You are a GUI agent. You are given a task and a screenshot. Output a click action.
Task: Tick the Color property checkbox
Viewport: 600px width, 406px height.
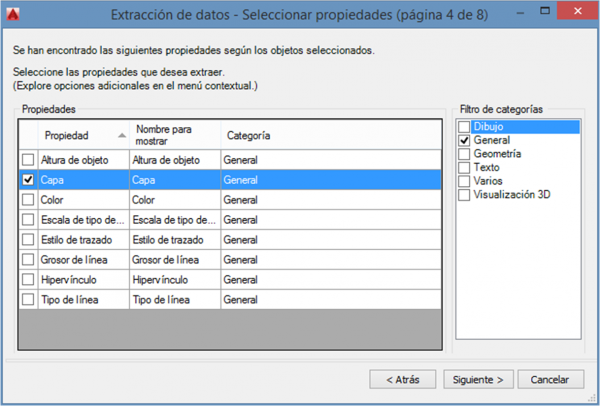(x=28, y=200)
